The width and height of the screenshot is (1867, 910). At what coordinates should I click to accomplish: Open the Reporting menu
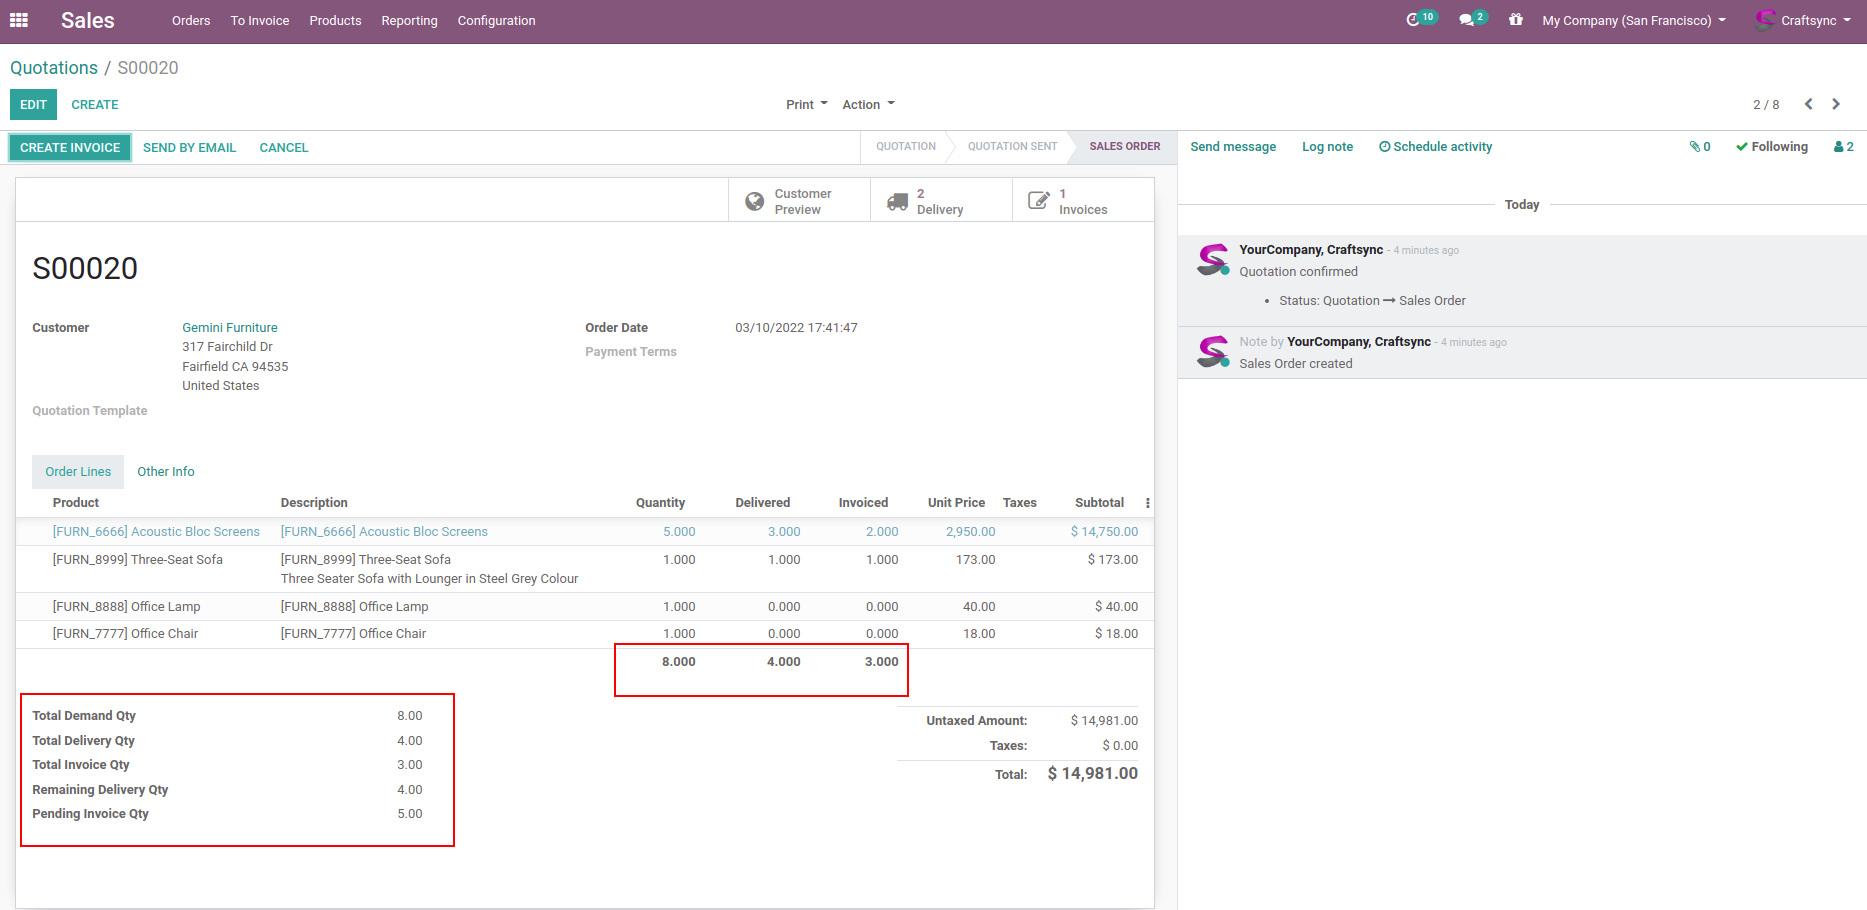point(409,20)
